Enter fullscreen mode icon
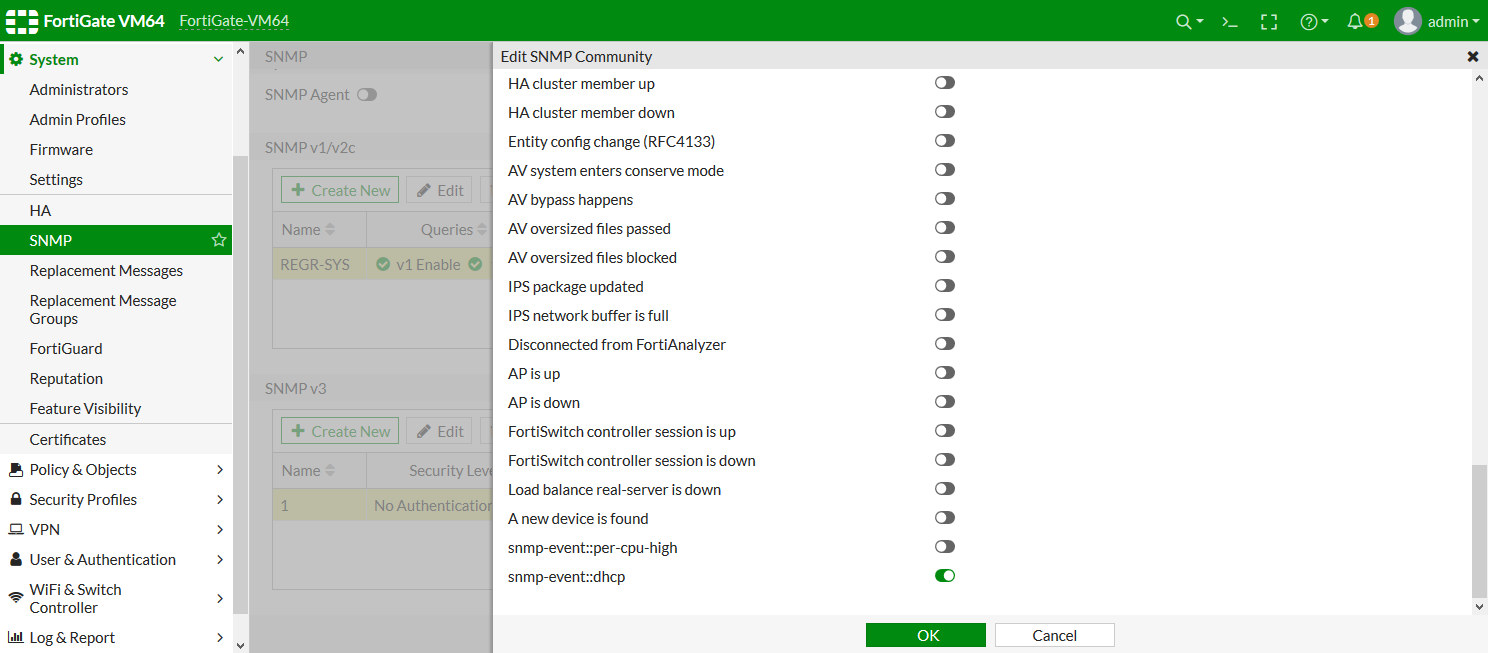 [1269, 21]
